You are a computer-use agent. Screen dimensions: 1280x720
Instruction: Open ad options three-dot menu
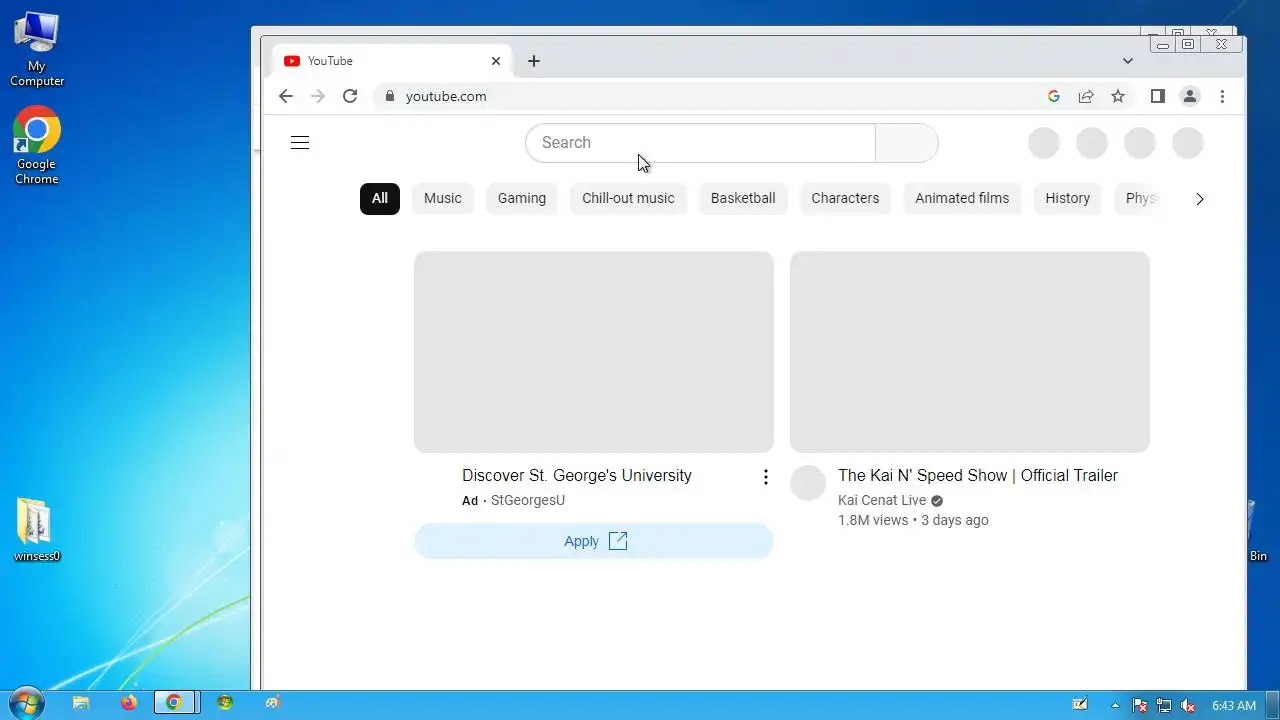tap(766, 477)
